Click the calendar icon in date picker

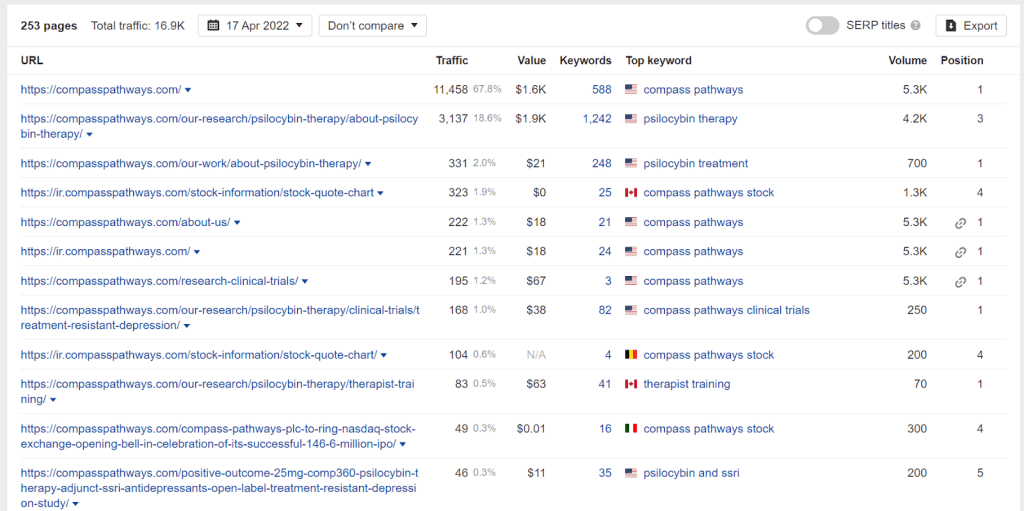[213, 25]
